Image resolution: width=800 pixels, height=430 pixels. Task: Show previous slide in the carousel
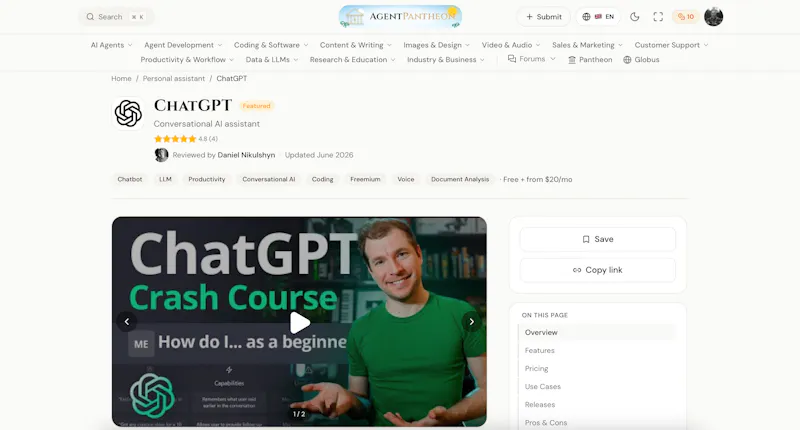pyautogui.click(x=127, y=322)
